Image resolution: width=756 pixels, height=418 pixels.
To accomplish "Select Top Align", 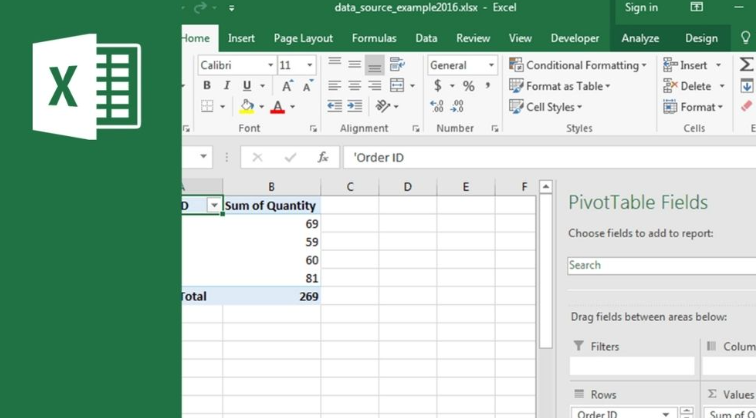I will [x=335, y=64].
